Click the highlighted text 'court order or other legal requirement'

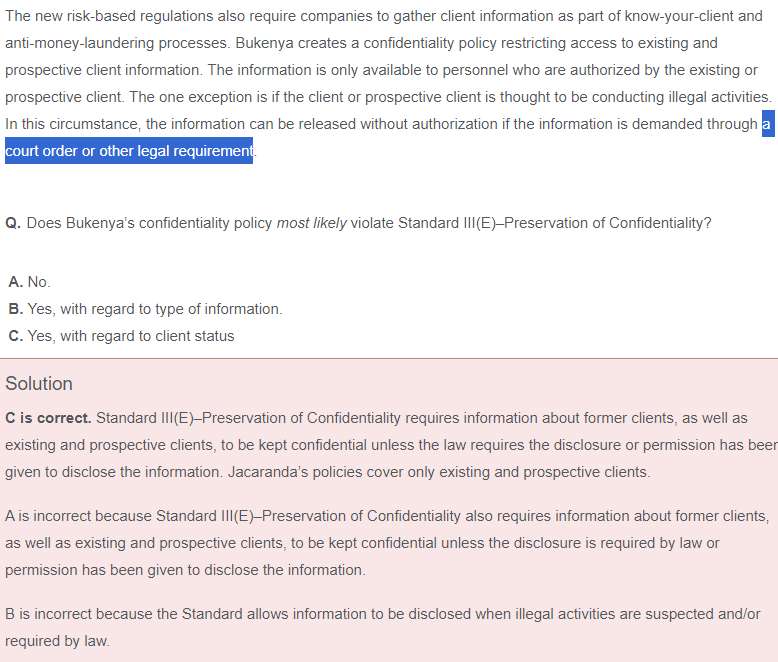129,151
